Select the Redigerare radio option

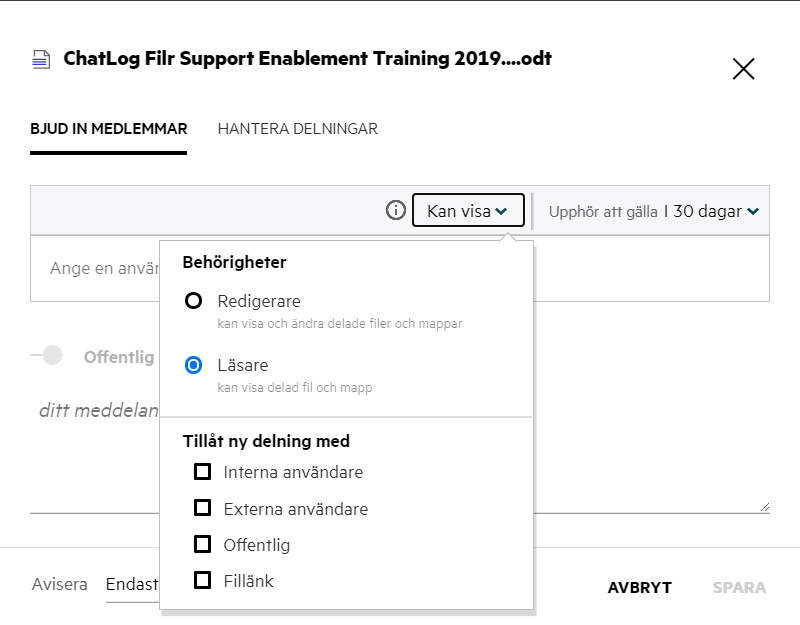click(195, 301)
